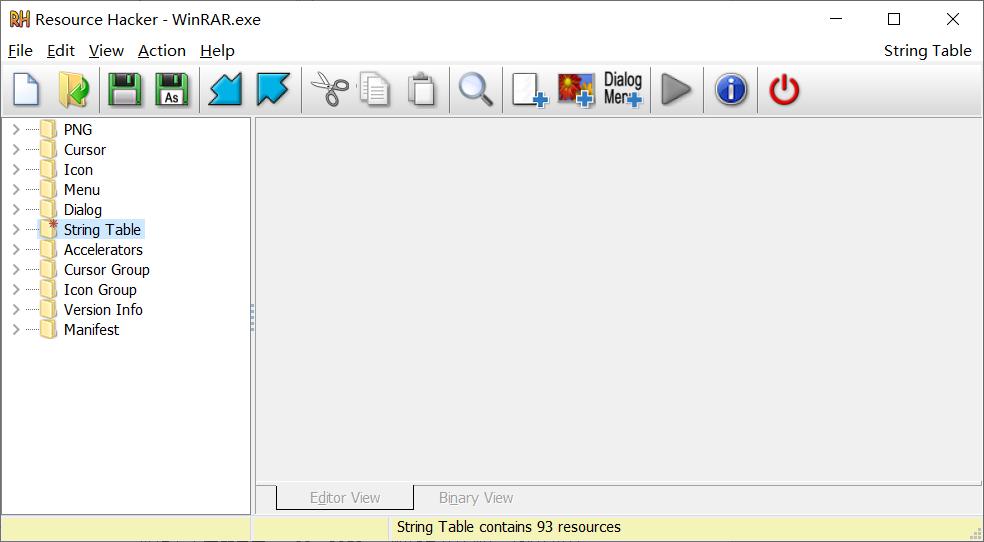Open Find with the magnifying glass icon
This screenshot has width=984, height=542.
pos(475,90)
